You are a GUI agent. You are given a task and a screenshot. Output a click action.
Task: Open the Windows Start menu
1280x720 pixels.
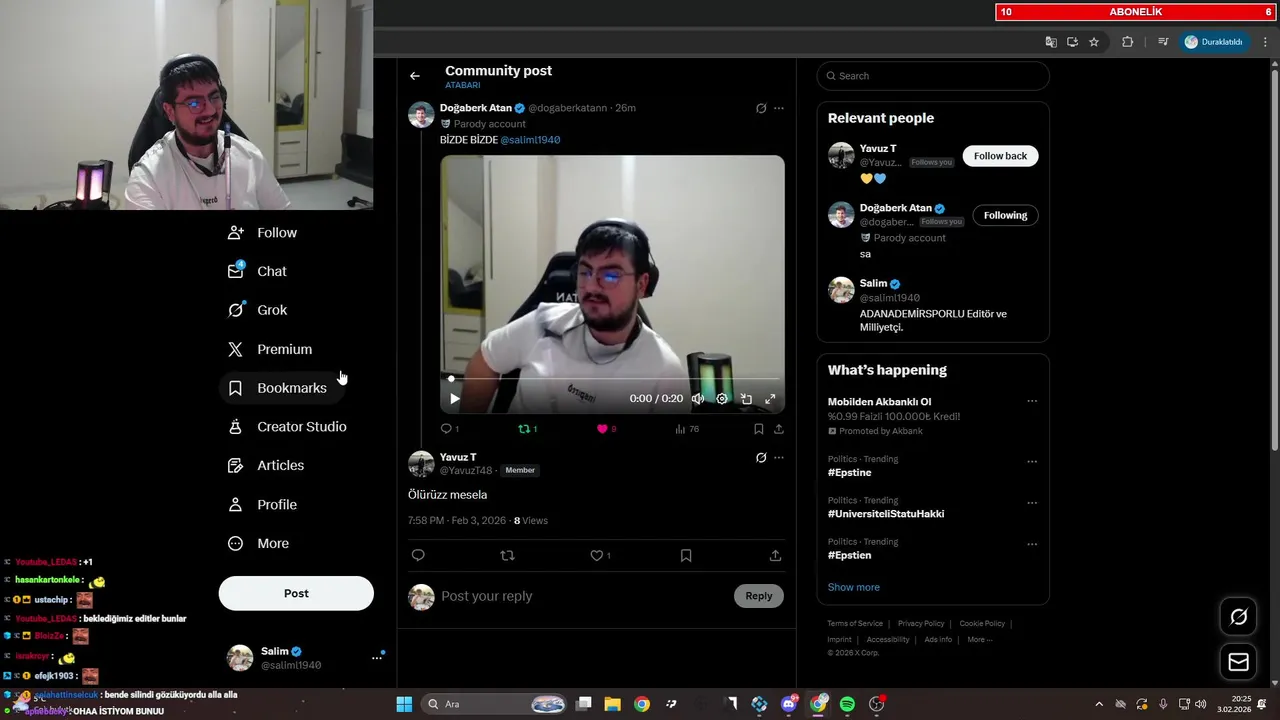pos(404,704)
